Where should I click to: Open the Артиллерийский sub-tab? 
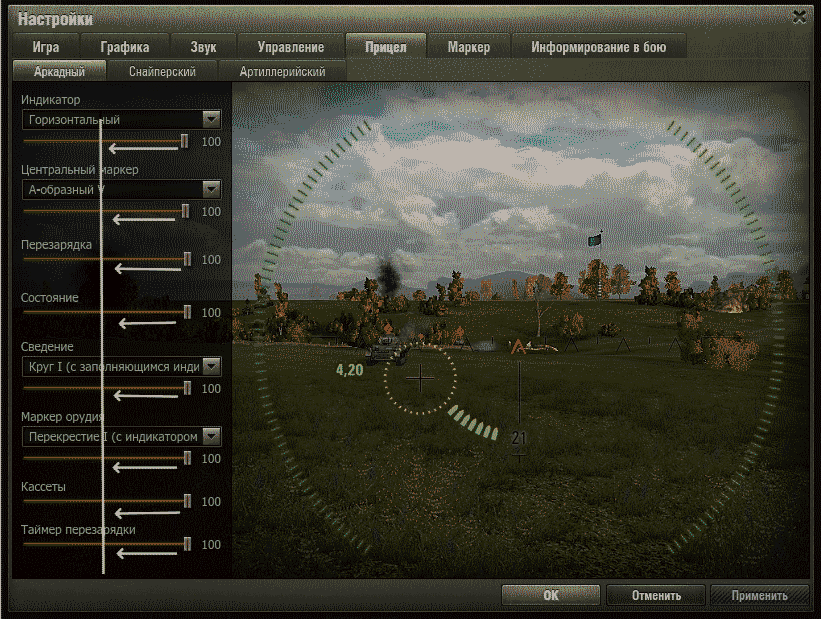click(x=282, y=71)
